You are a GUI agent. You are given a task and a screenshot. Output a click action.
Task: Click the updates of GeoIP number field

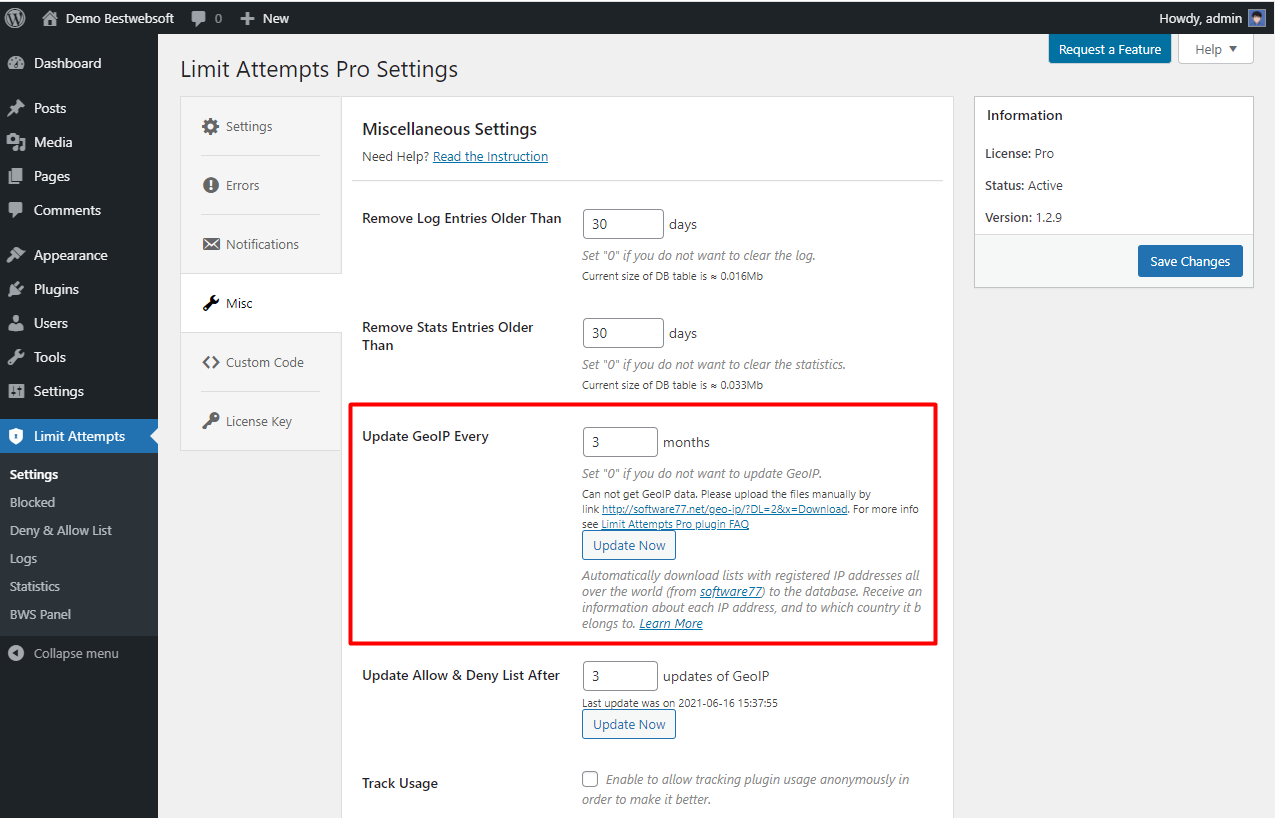pyautogui.click(x=620, y=676)
